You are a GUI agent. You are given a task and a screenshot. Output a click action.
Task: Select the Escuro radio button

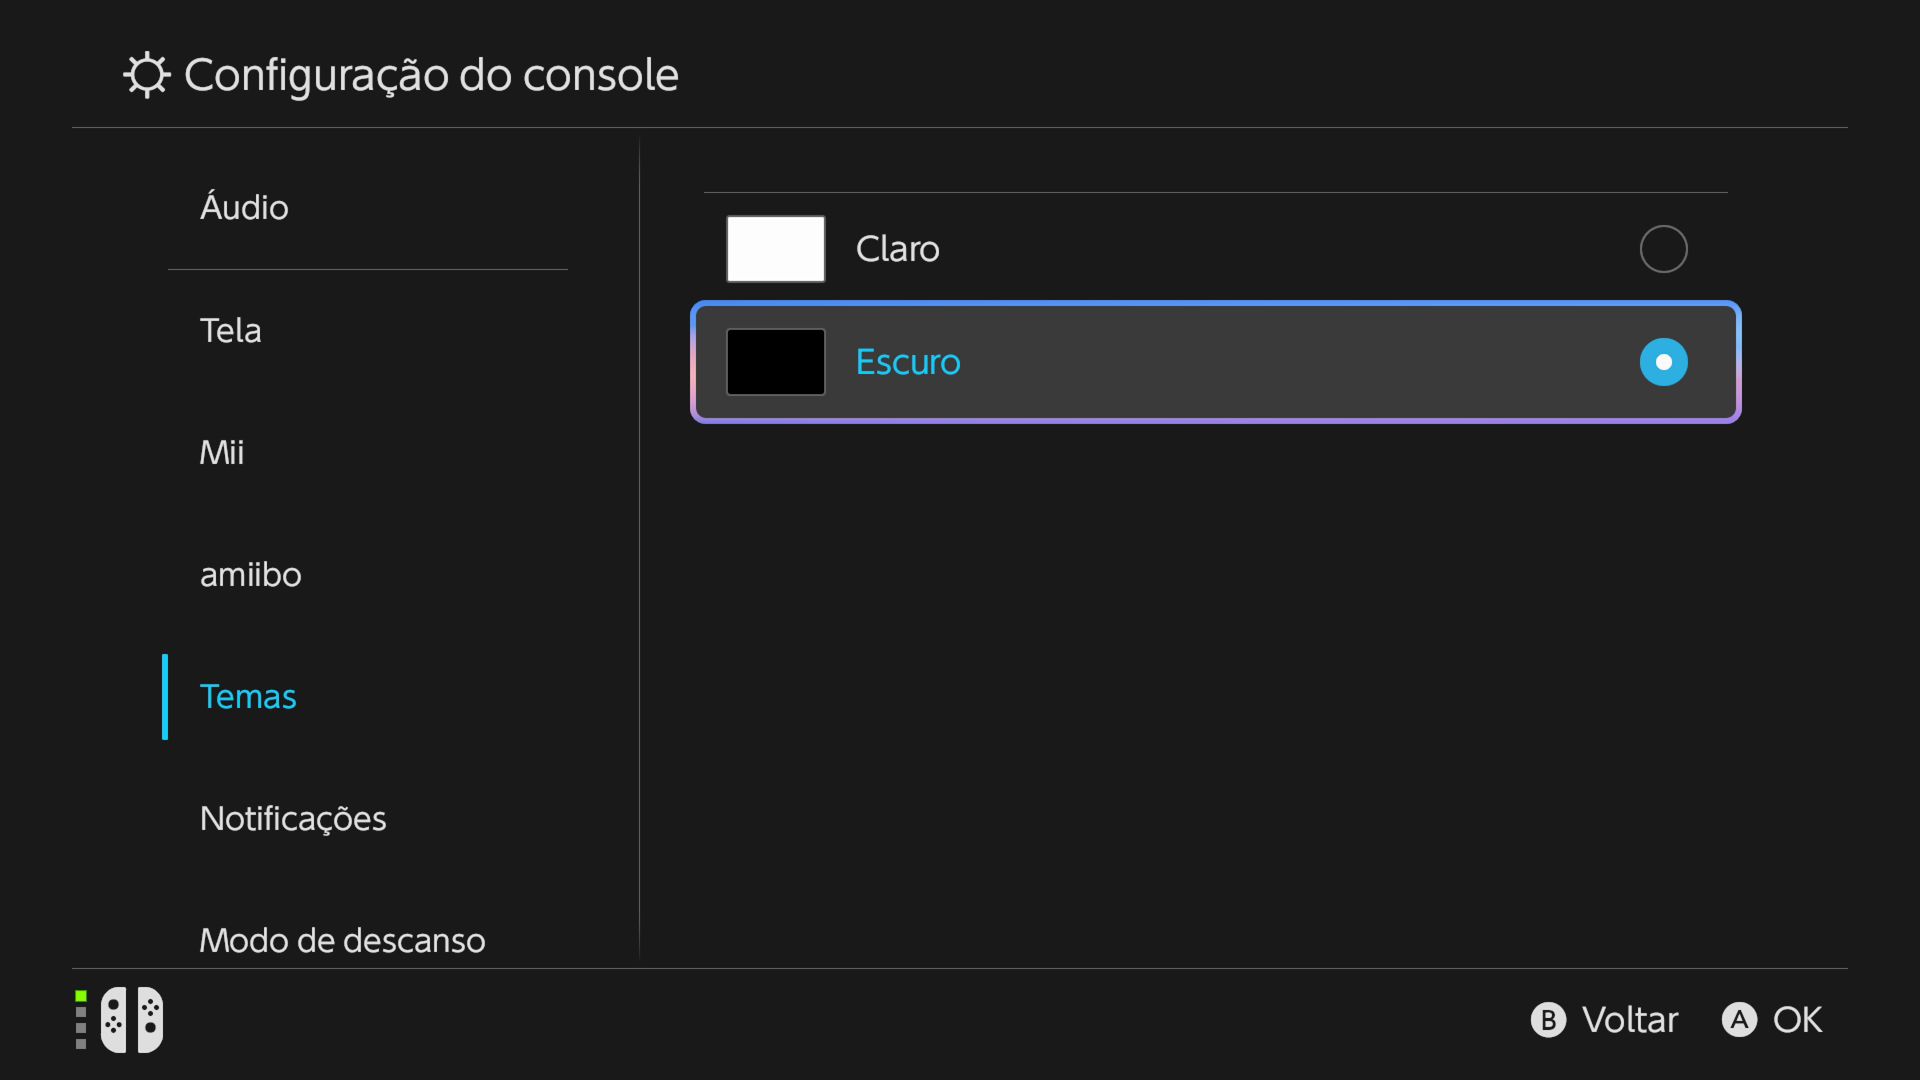click(x=1663, y=362)
